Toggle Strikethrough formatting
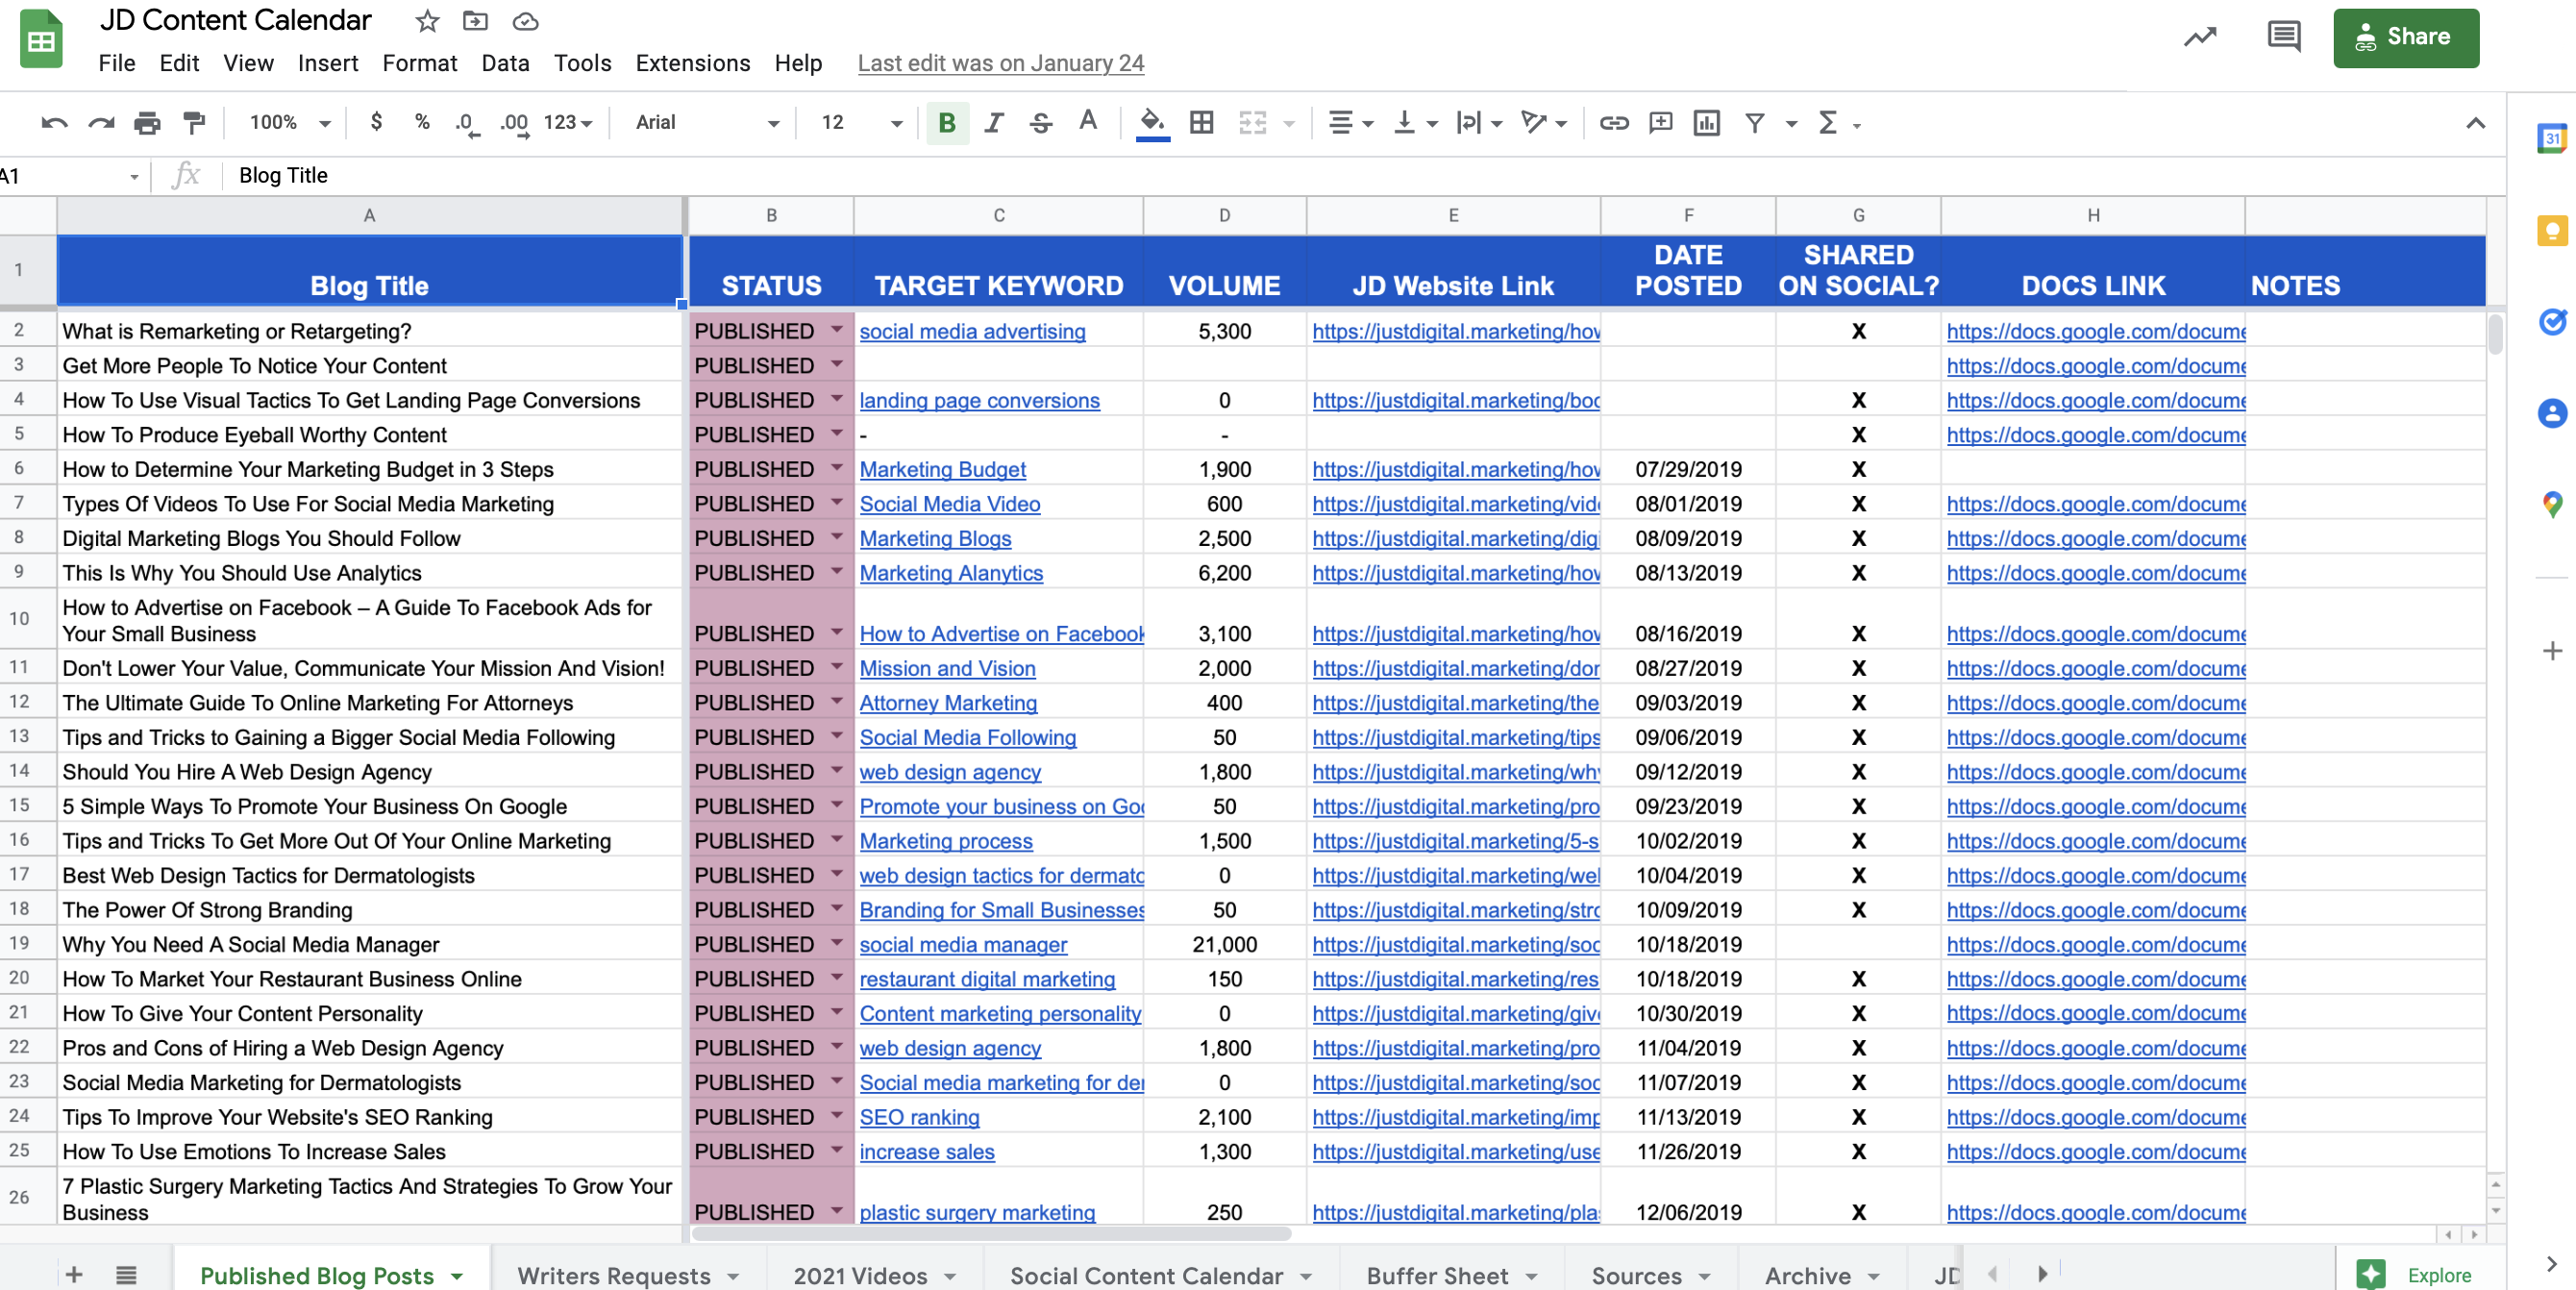The height and width of the screenshot is (1290, 2576). pos(1040,123)
